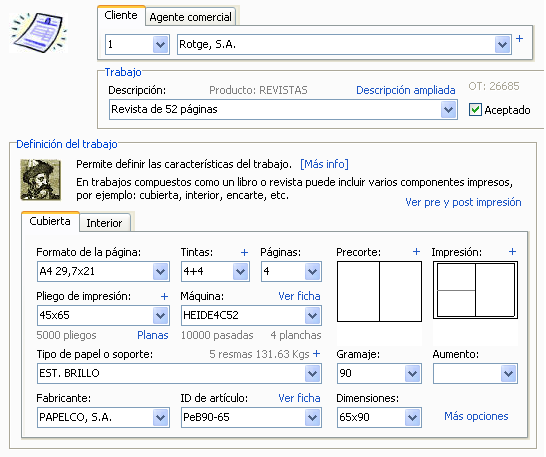Click the plus icon beside Impresión
Image resolution: width=546 pixels, height=457 pixels.
point(512,251)
